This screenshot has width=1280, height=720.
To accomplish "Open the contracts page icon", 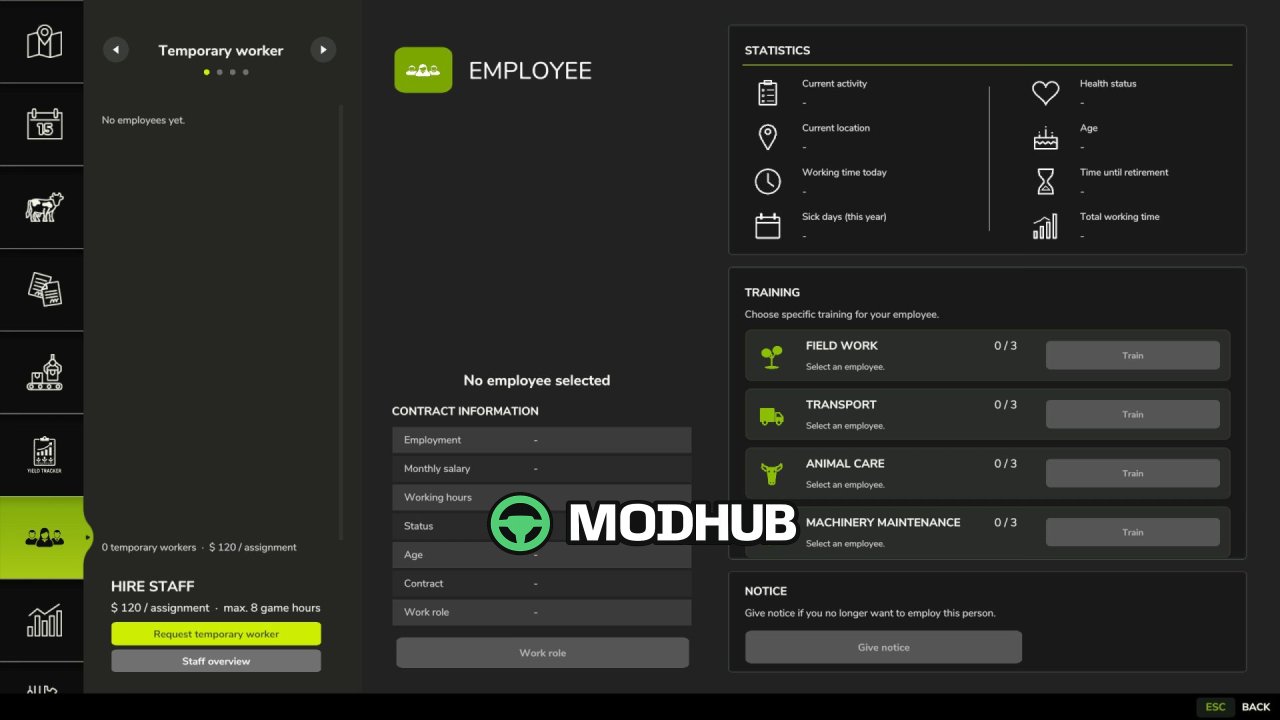I will 44,290.
